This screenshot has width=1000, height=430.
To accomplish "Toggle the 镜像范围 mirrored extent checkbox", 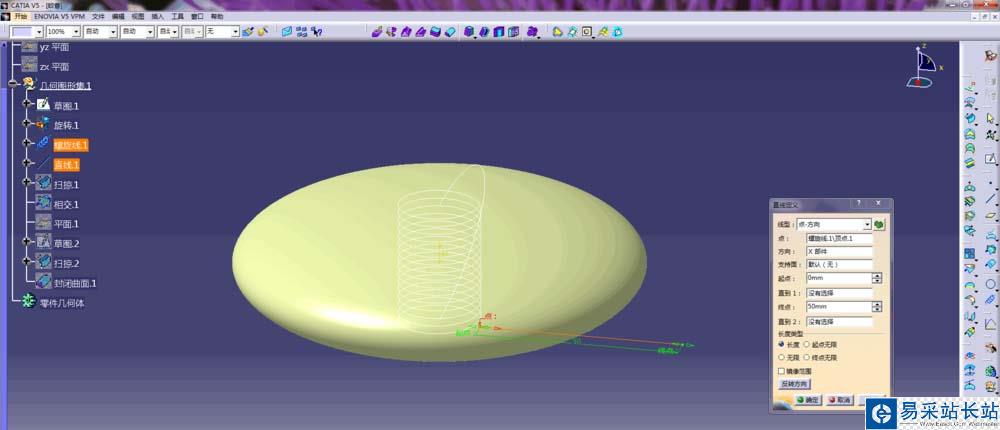I will [782, 371].
